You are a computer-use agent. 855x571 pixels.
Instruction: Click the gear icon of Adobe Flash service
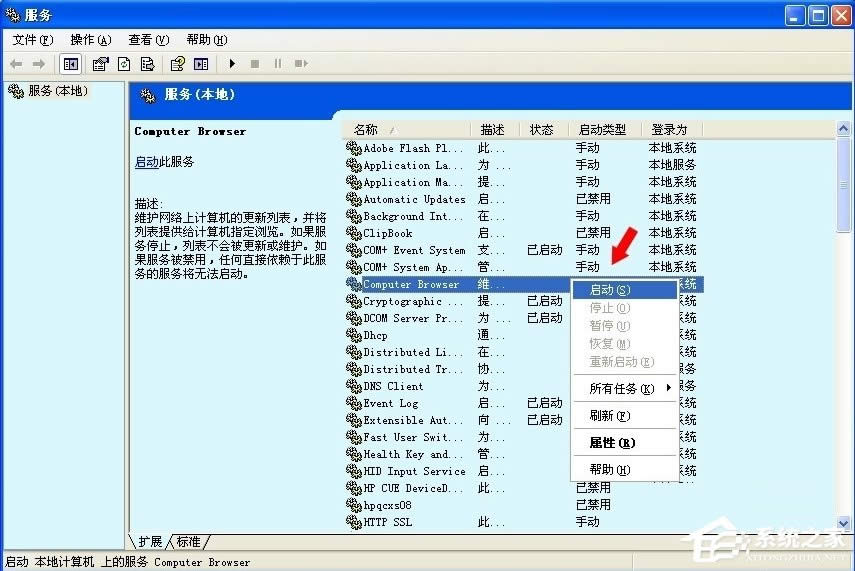(x=354, y=148)
